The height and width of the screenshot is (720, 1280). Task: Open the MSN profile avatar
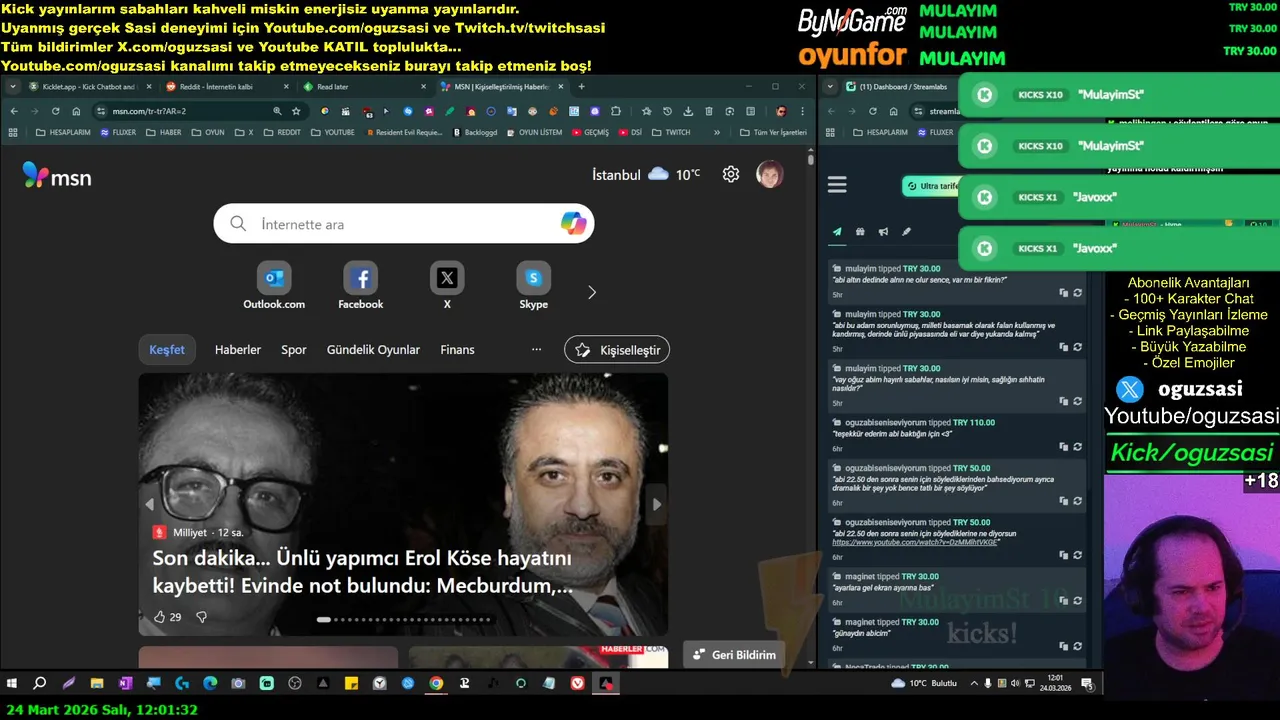[770, 174]
